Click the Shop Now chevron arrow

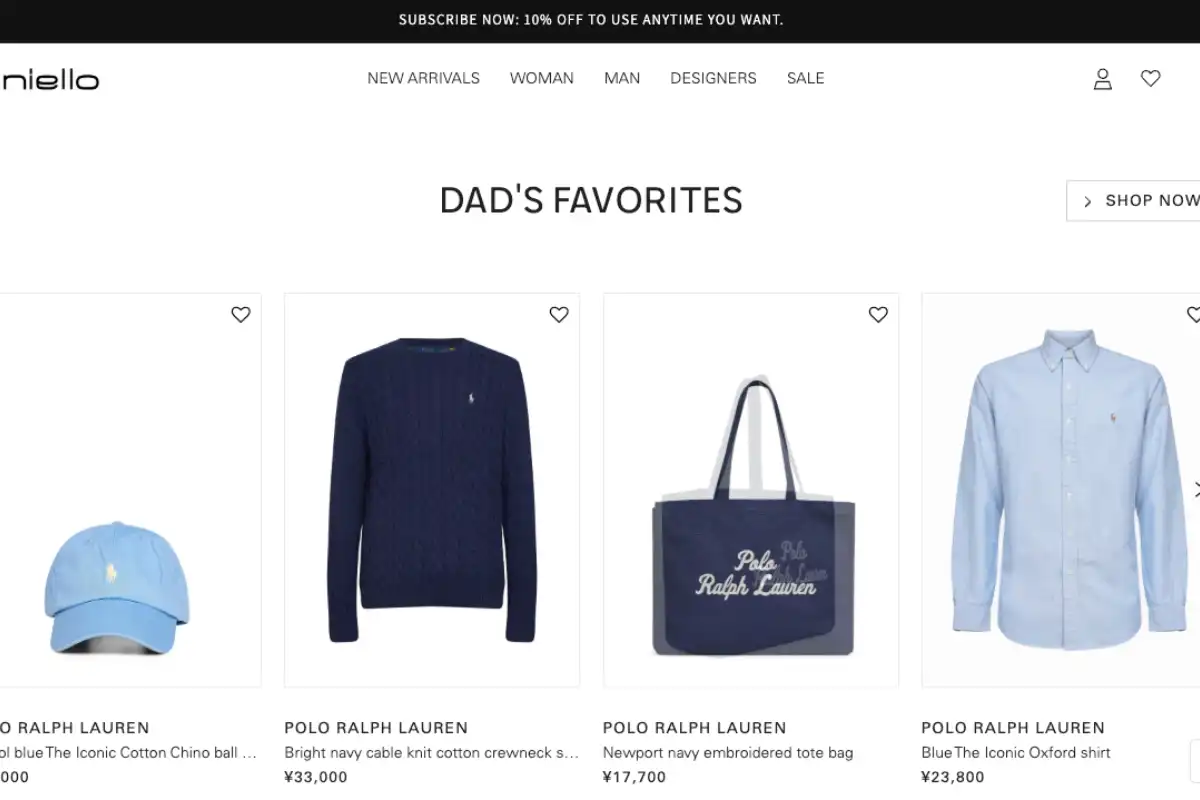1088,201
